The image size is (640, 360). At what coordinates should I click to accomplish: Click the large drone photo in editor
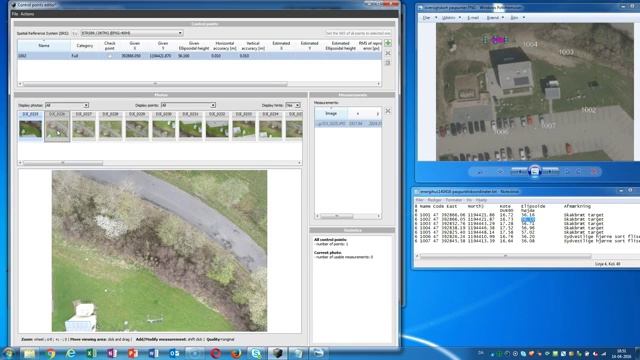click(x=159, y=251)
